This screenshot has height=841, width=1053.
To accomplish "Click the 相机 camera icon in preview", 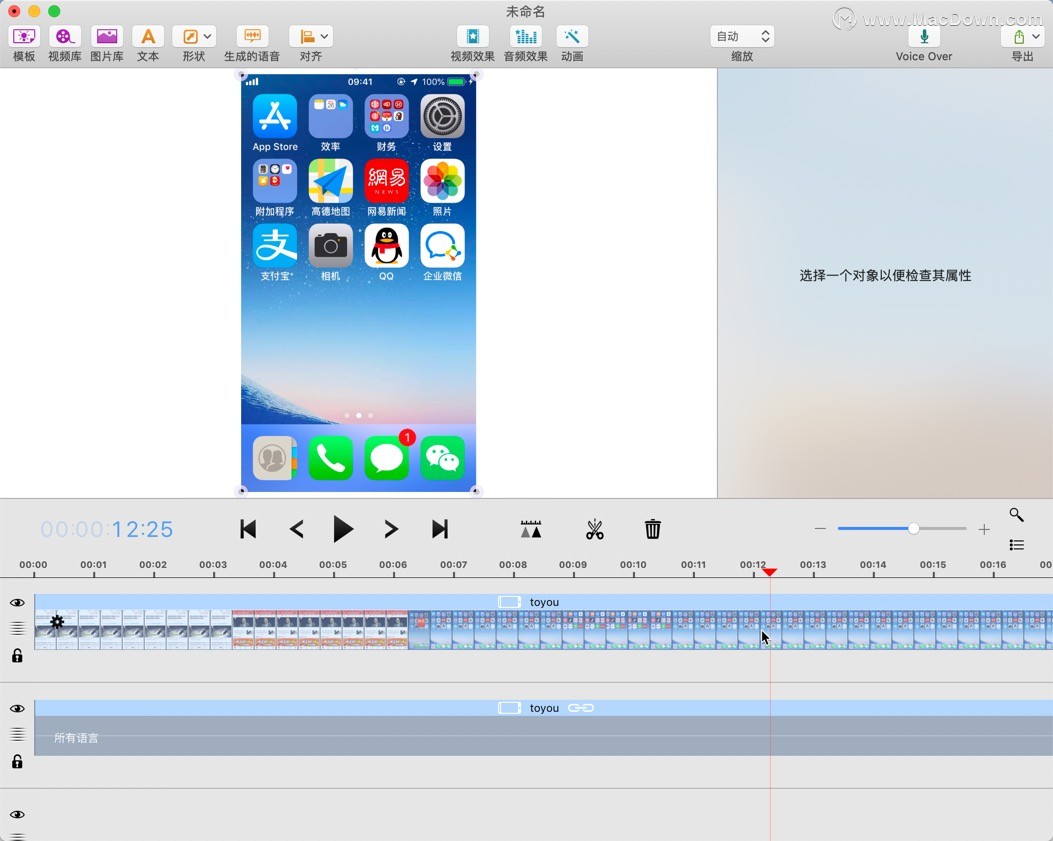I will pyautogui.click(x=330, y=245).
